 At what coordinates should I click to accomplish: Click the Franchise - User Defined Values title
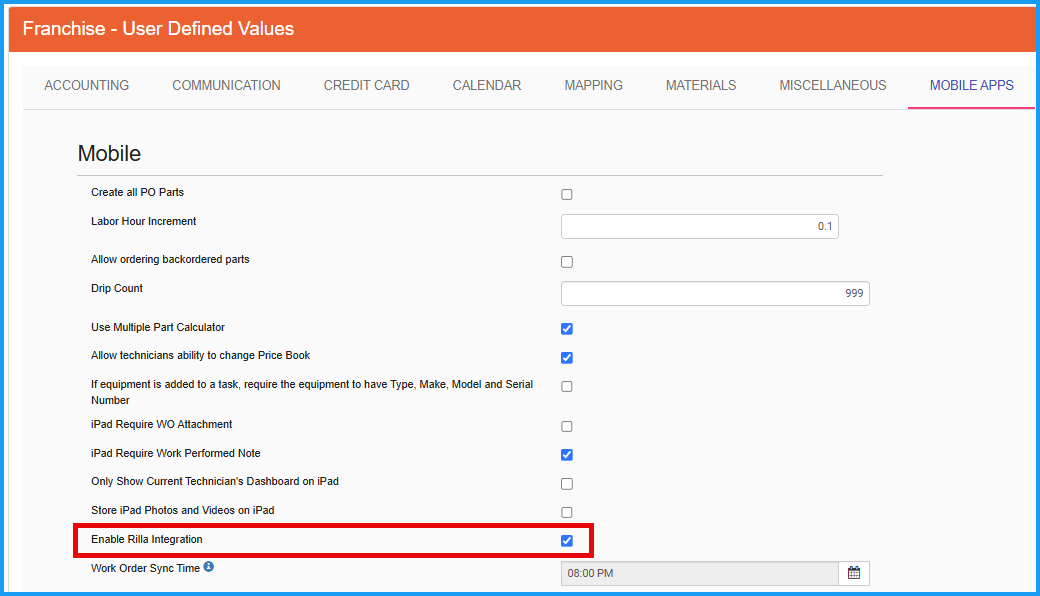pyautogui.click(x=159, y=29)
